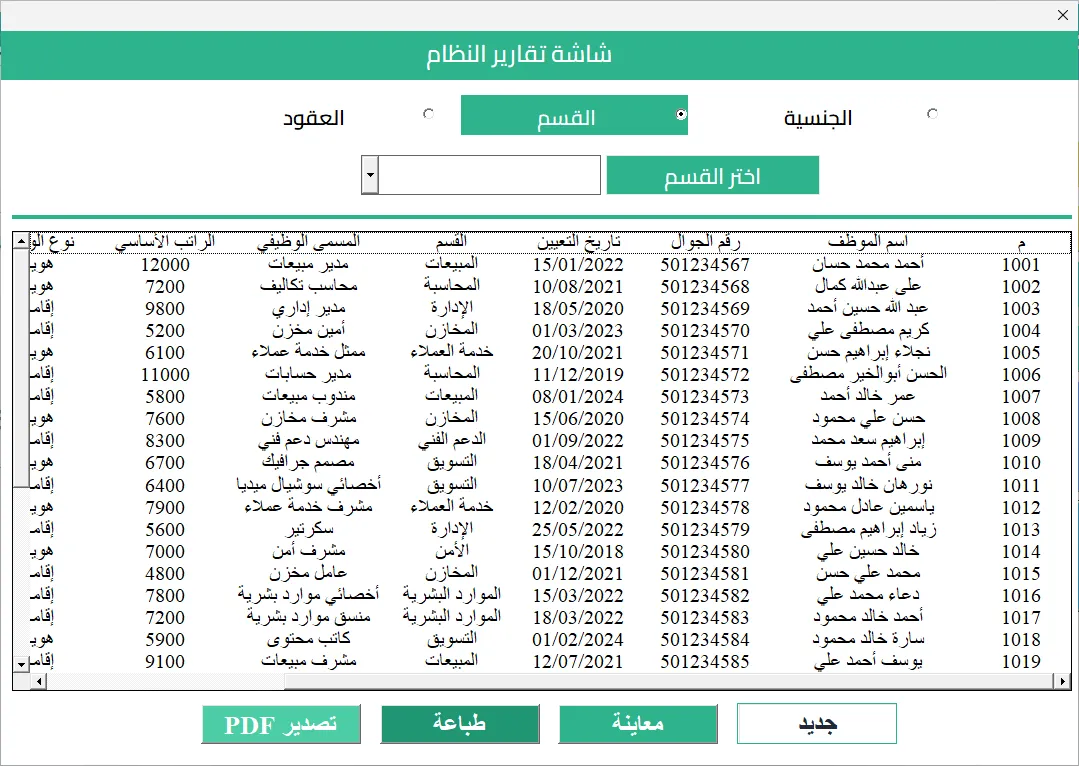Select row number 1008

click(1021, 418)
